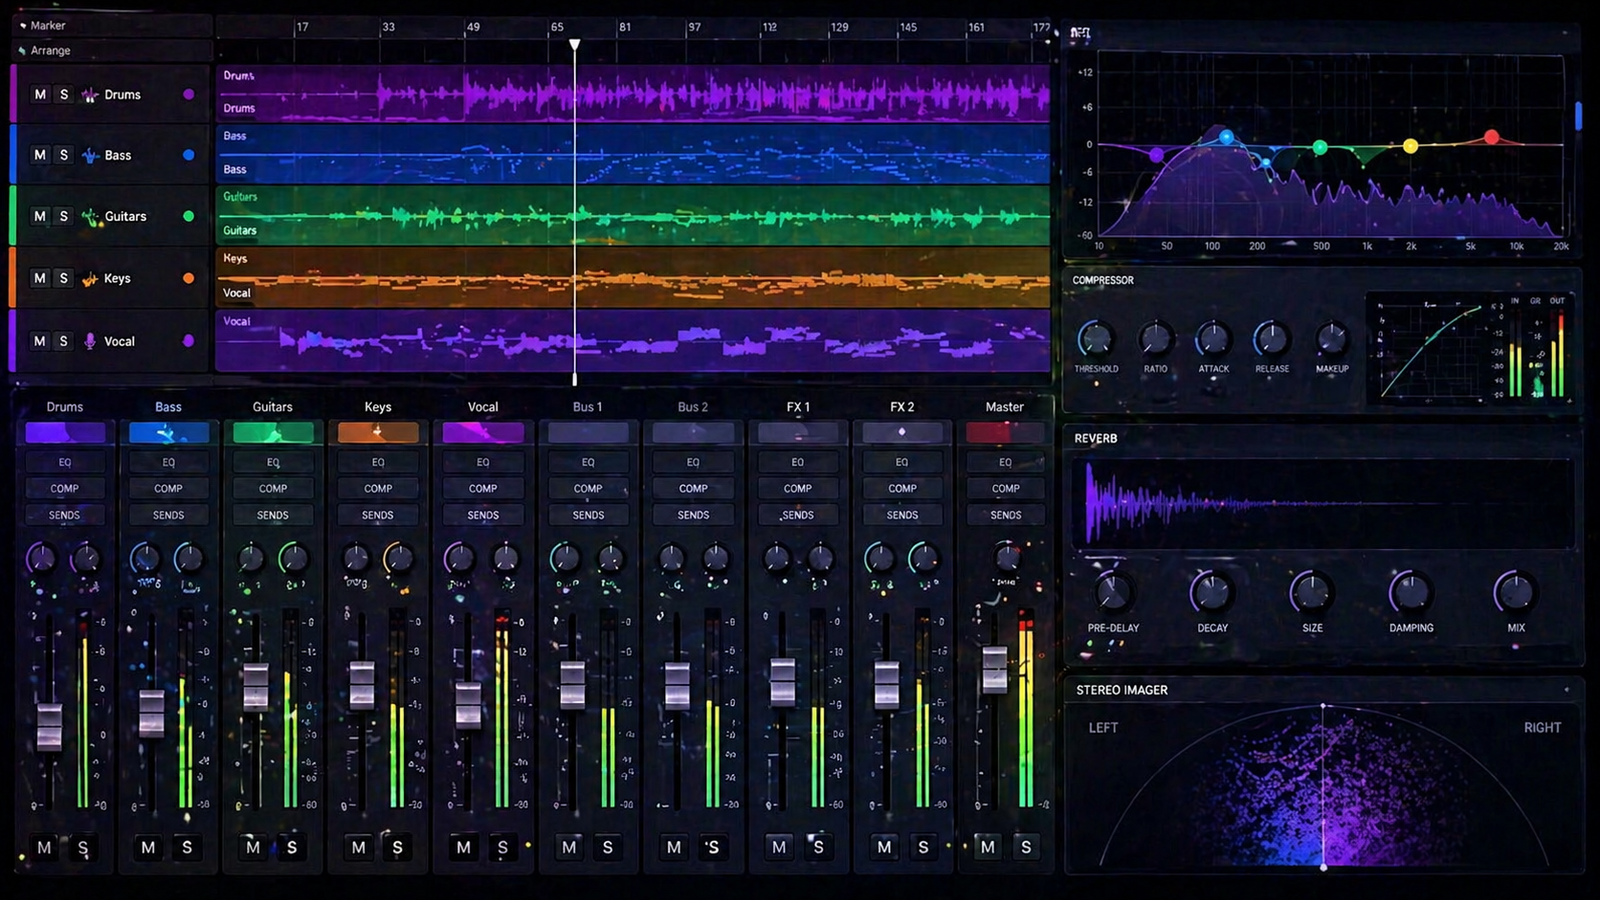Click the Compressor Threshold knob
This screenshot has height=900, width=1600.
click(x=1095, y=340)
